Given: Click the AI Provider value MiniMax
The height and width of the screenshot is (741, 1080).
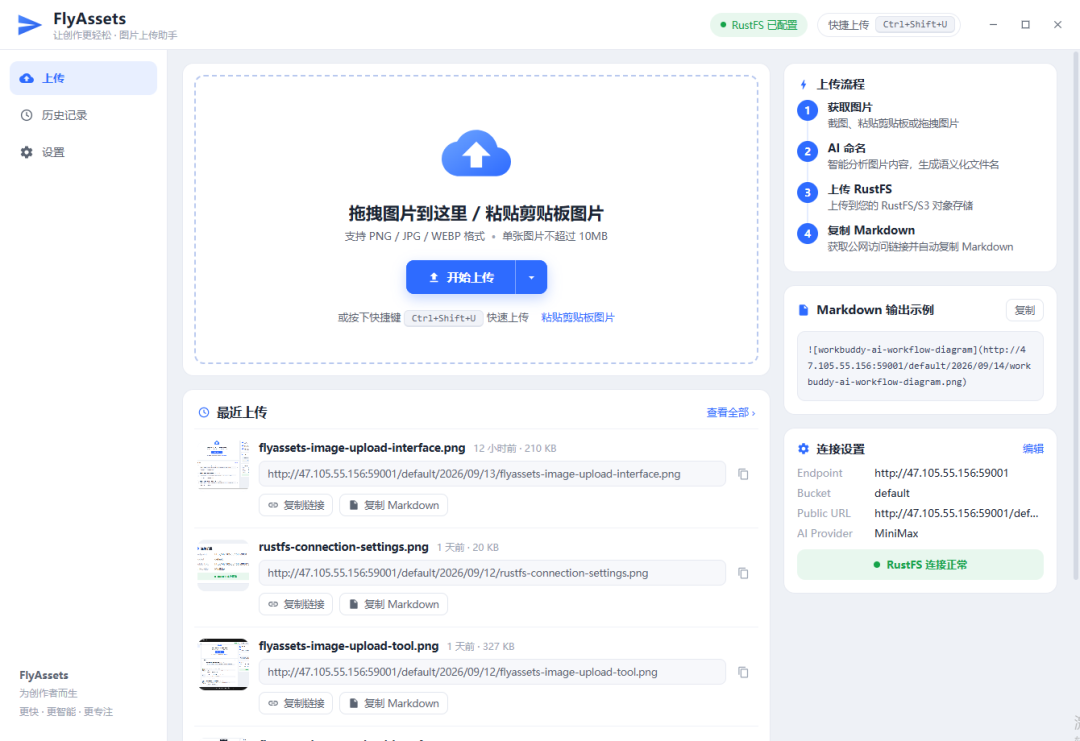Looking at the screenshot, I should tap(896, 533).
